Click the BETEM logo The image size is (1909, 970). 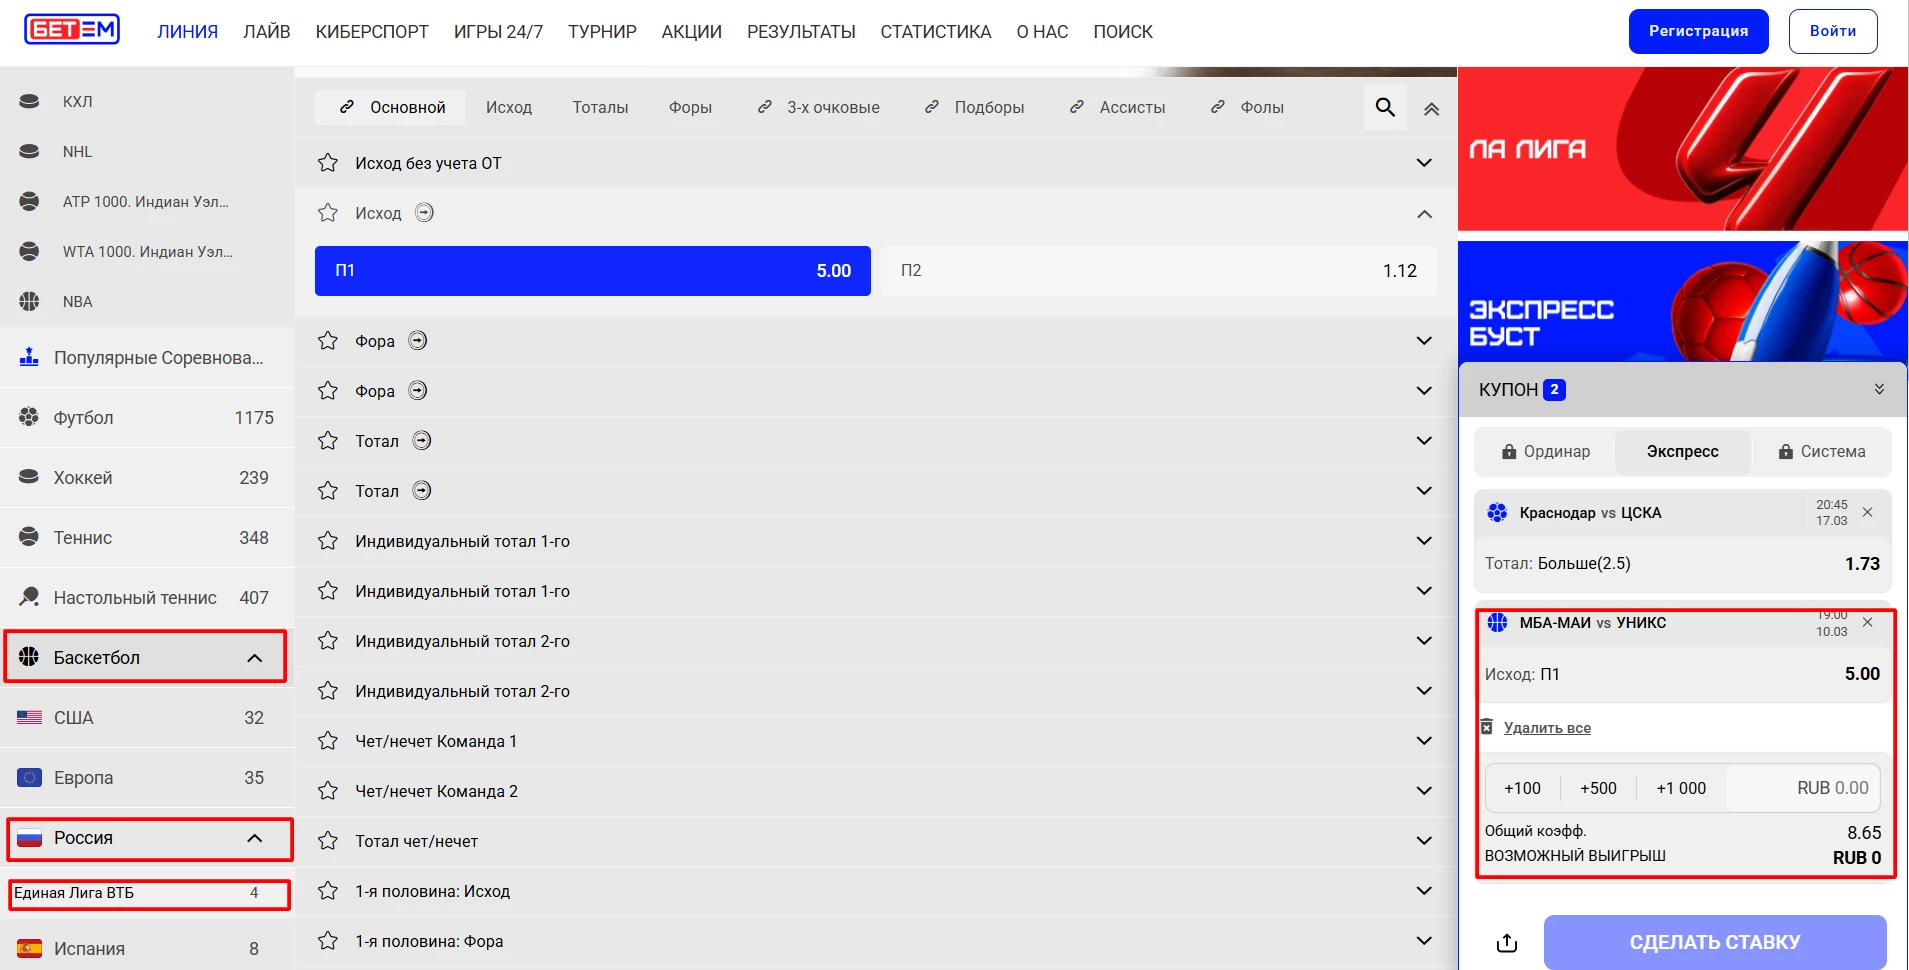72,30
